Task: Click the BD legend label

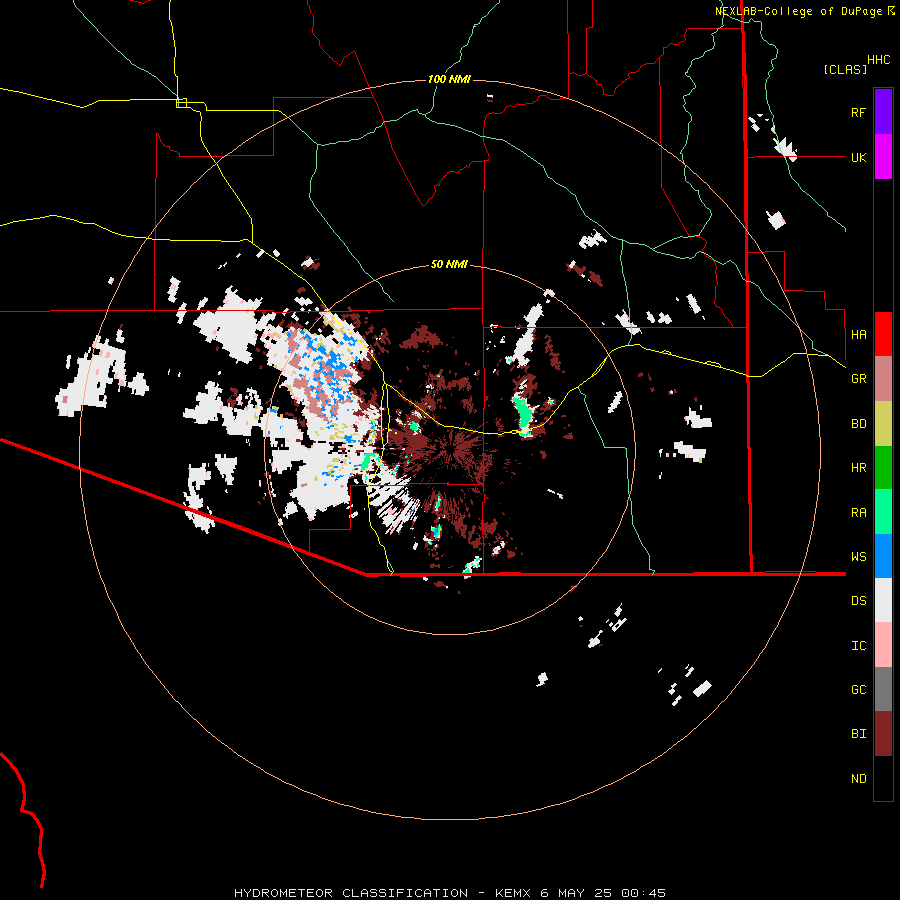Action: [x=858, y=424]
